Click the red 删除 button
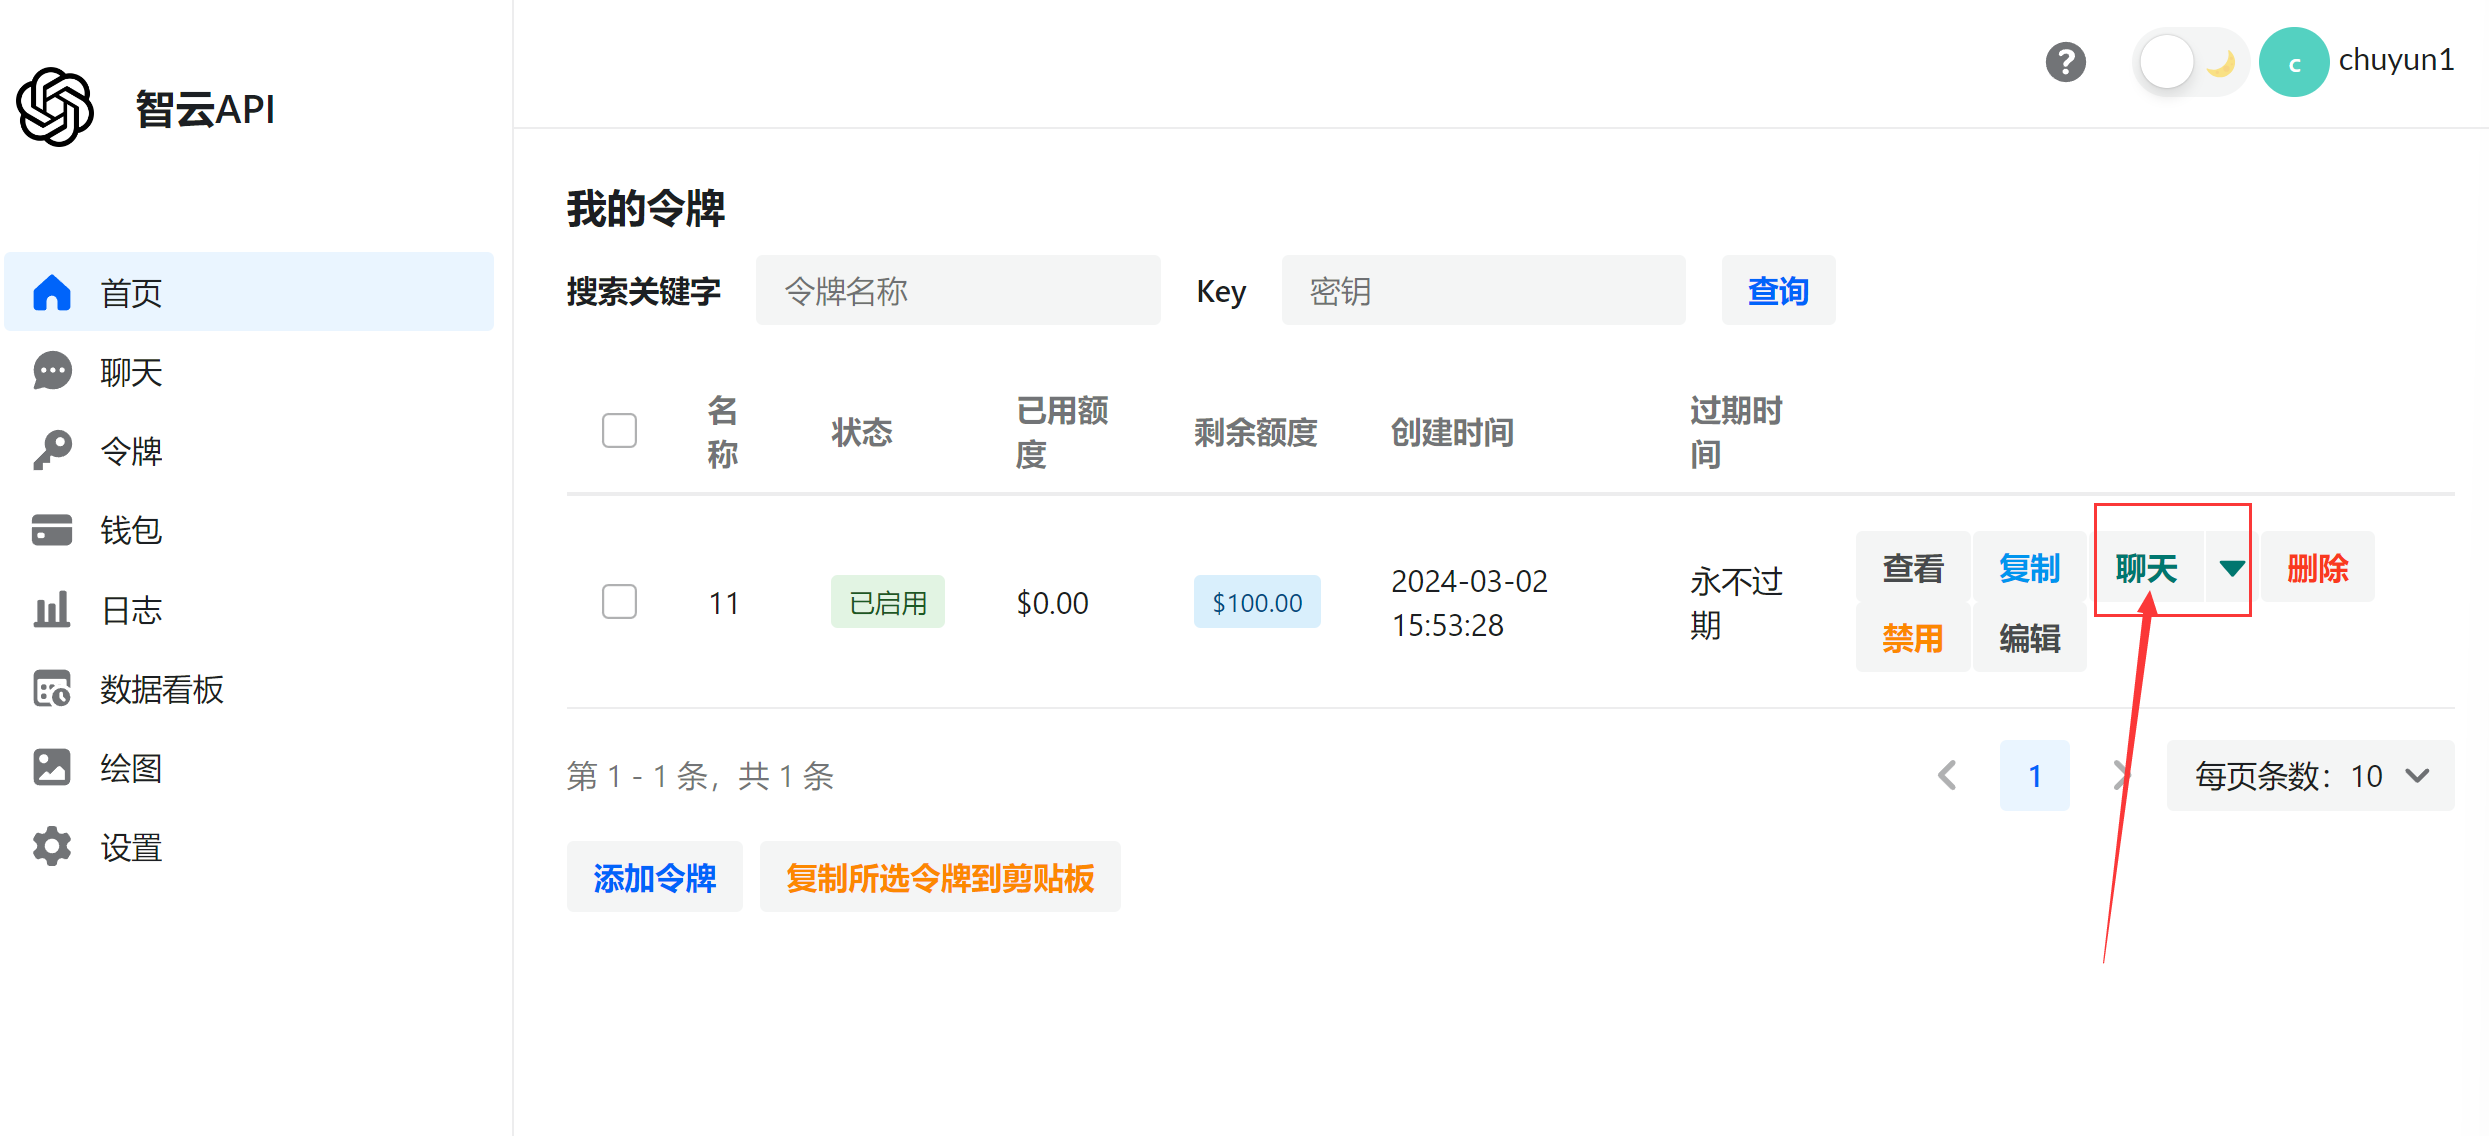This screenshot has width=2489, height=1136. [x=2317, y=568]
